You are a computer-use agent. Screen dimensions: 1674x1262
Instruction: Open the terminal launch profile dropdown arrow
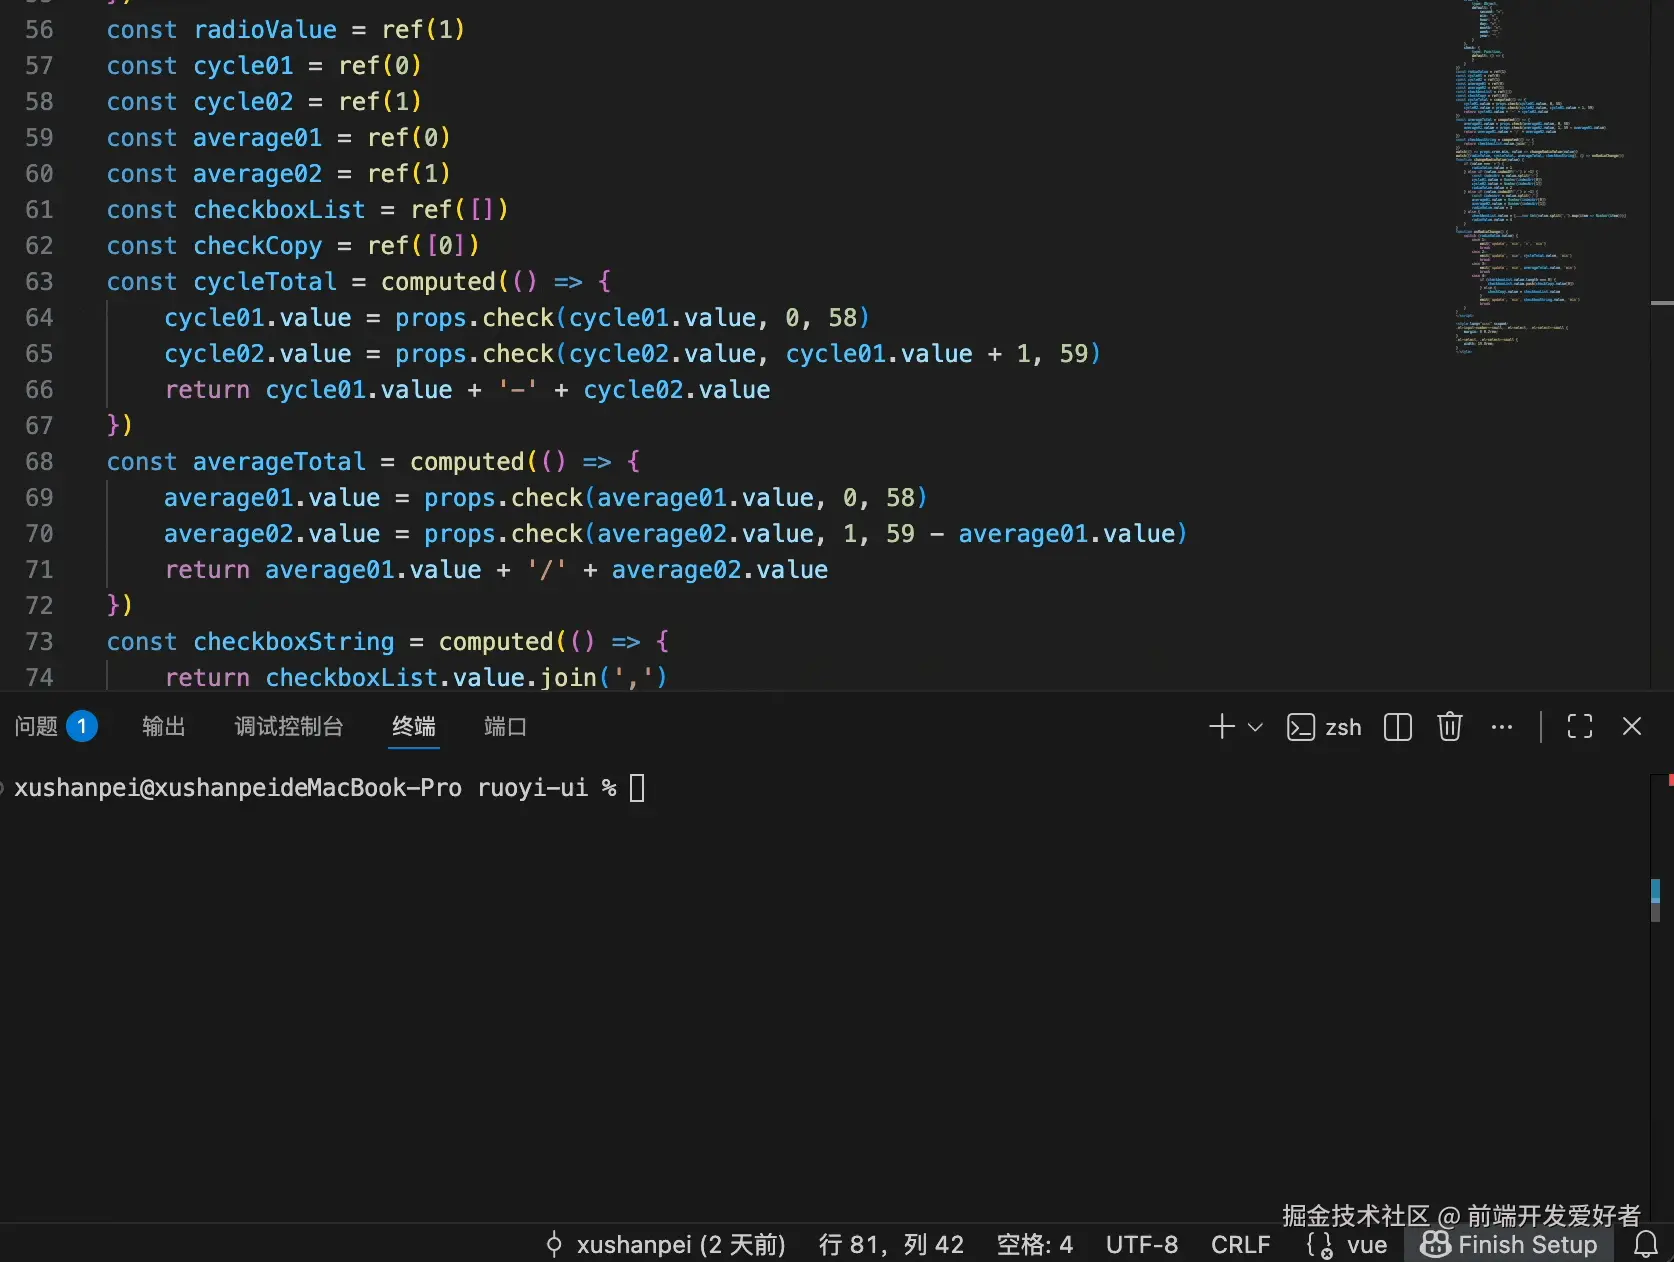coord(1255,727)
